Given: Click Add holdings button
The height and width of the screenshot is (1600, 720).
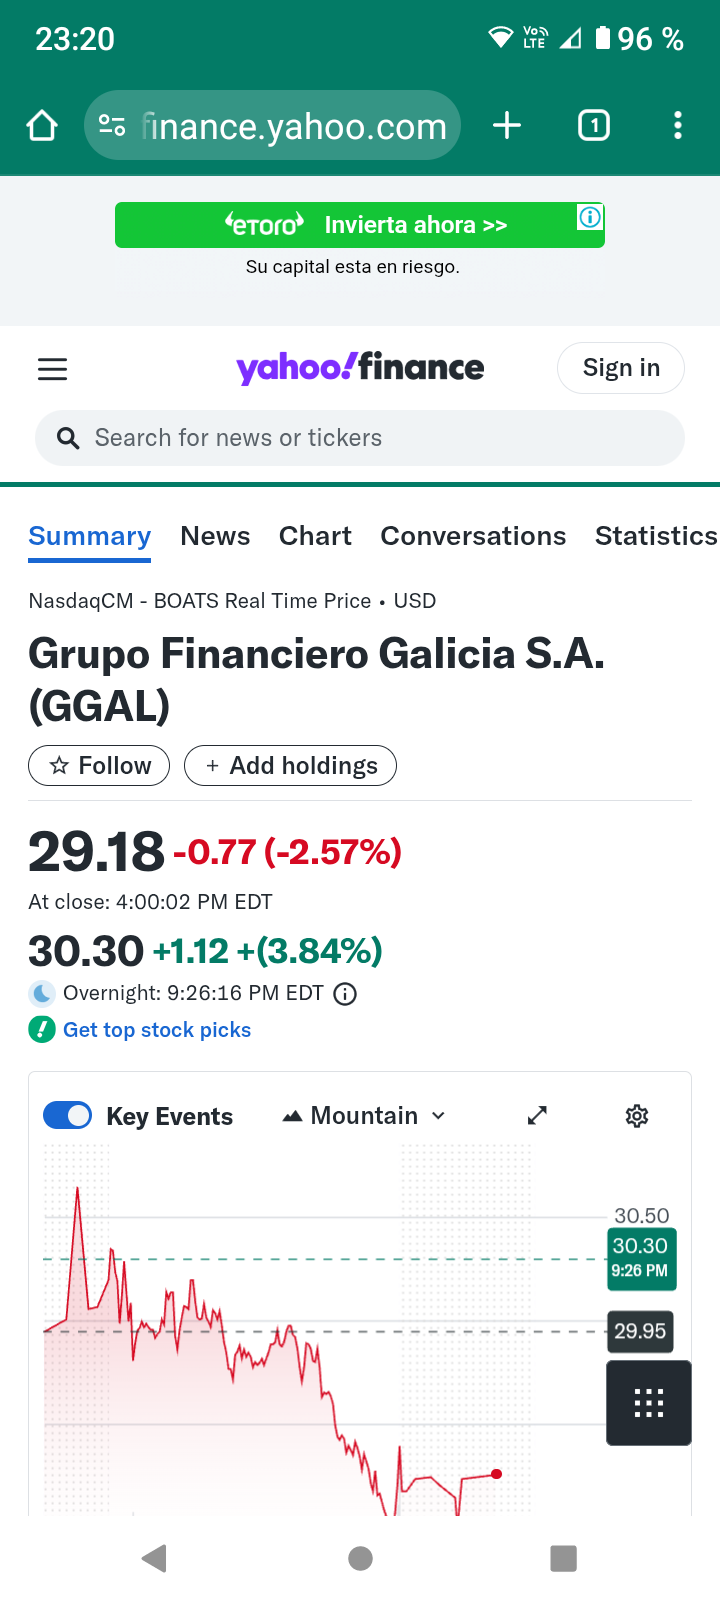Looking at the screenshot, I should coord(290,766).
